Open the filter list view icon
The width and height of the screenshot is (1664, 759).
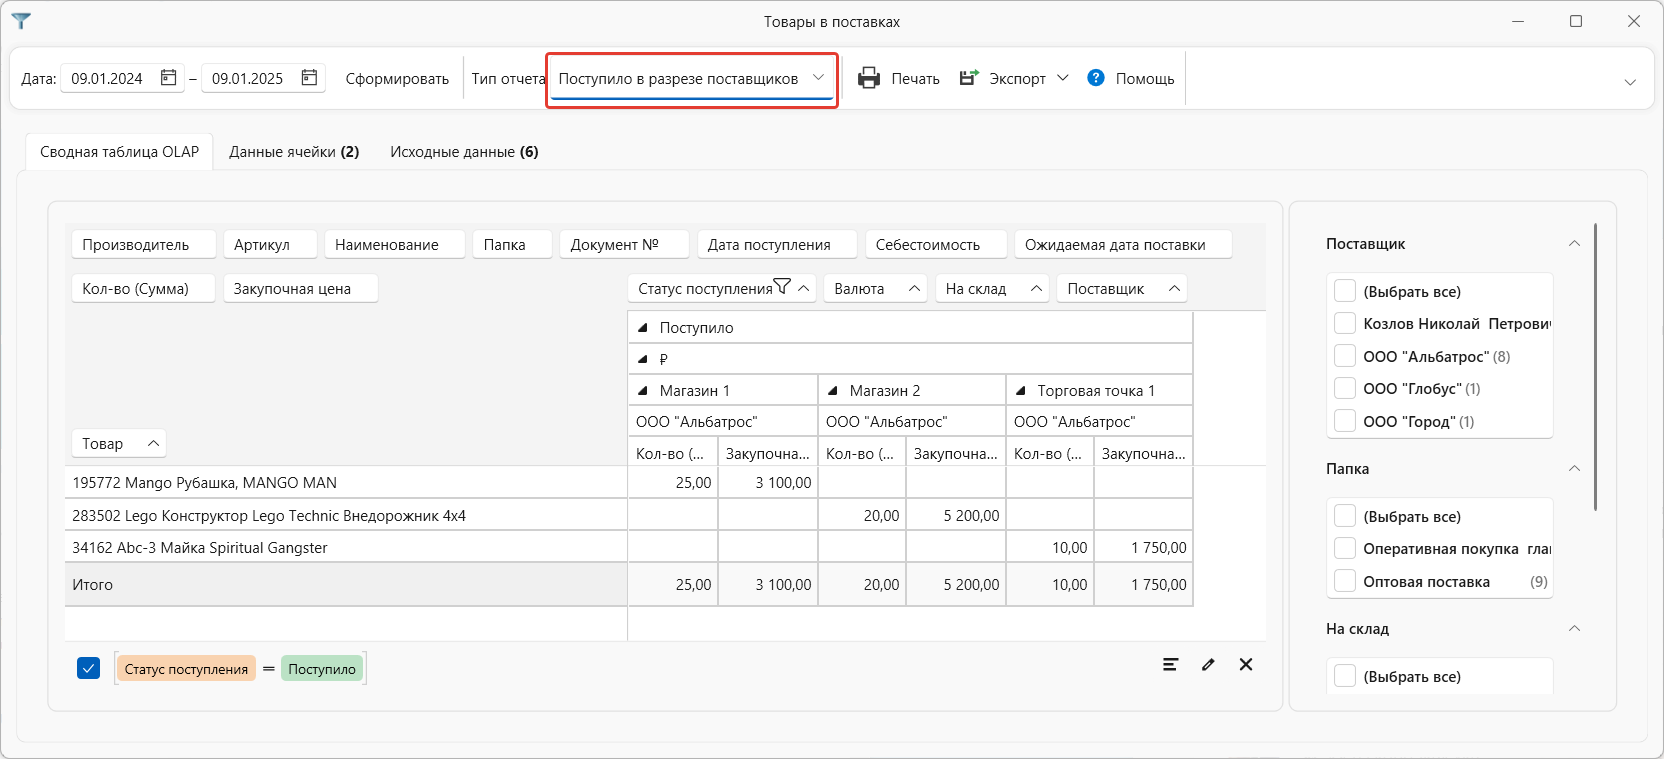1170,664
